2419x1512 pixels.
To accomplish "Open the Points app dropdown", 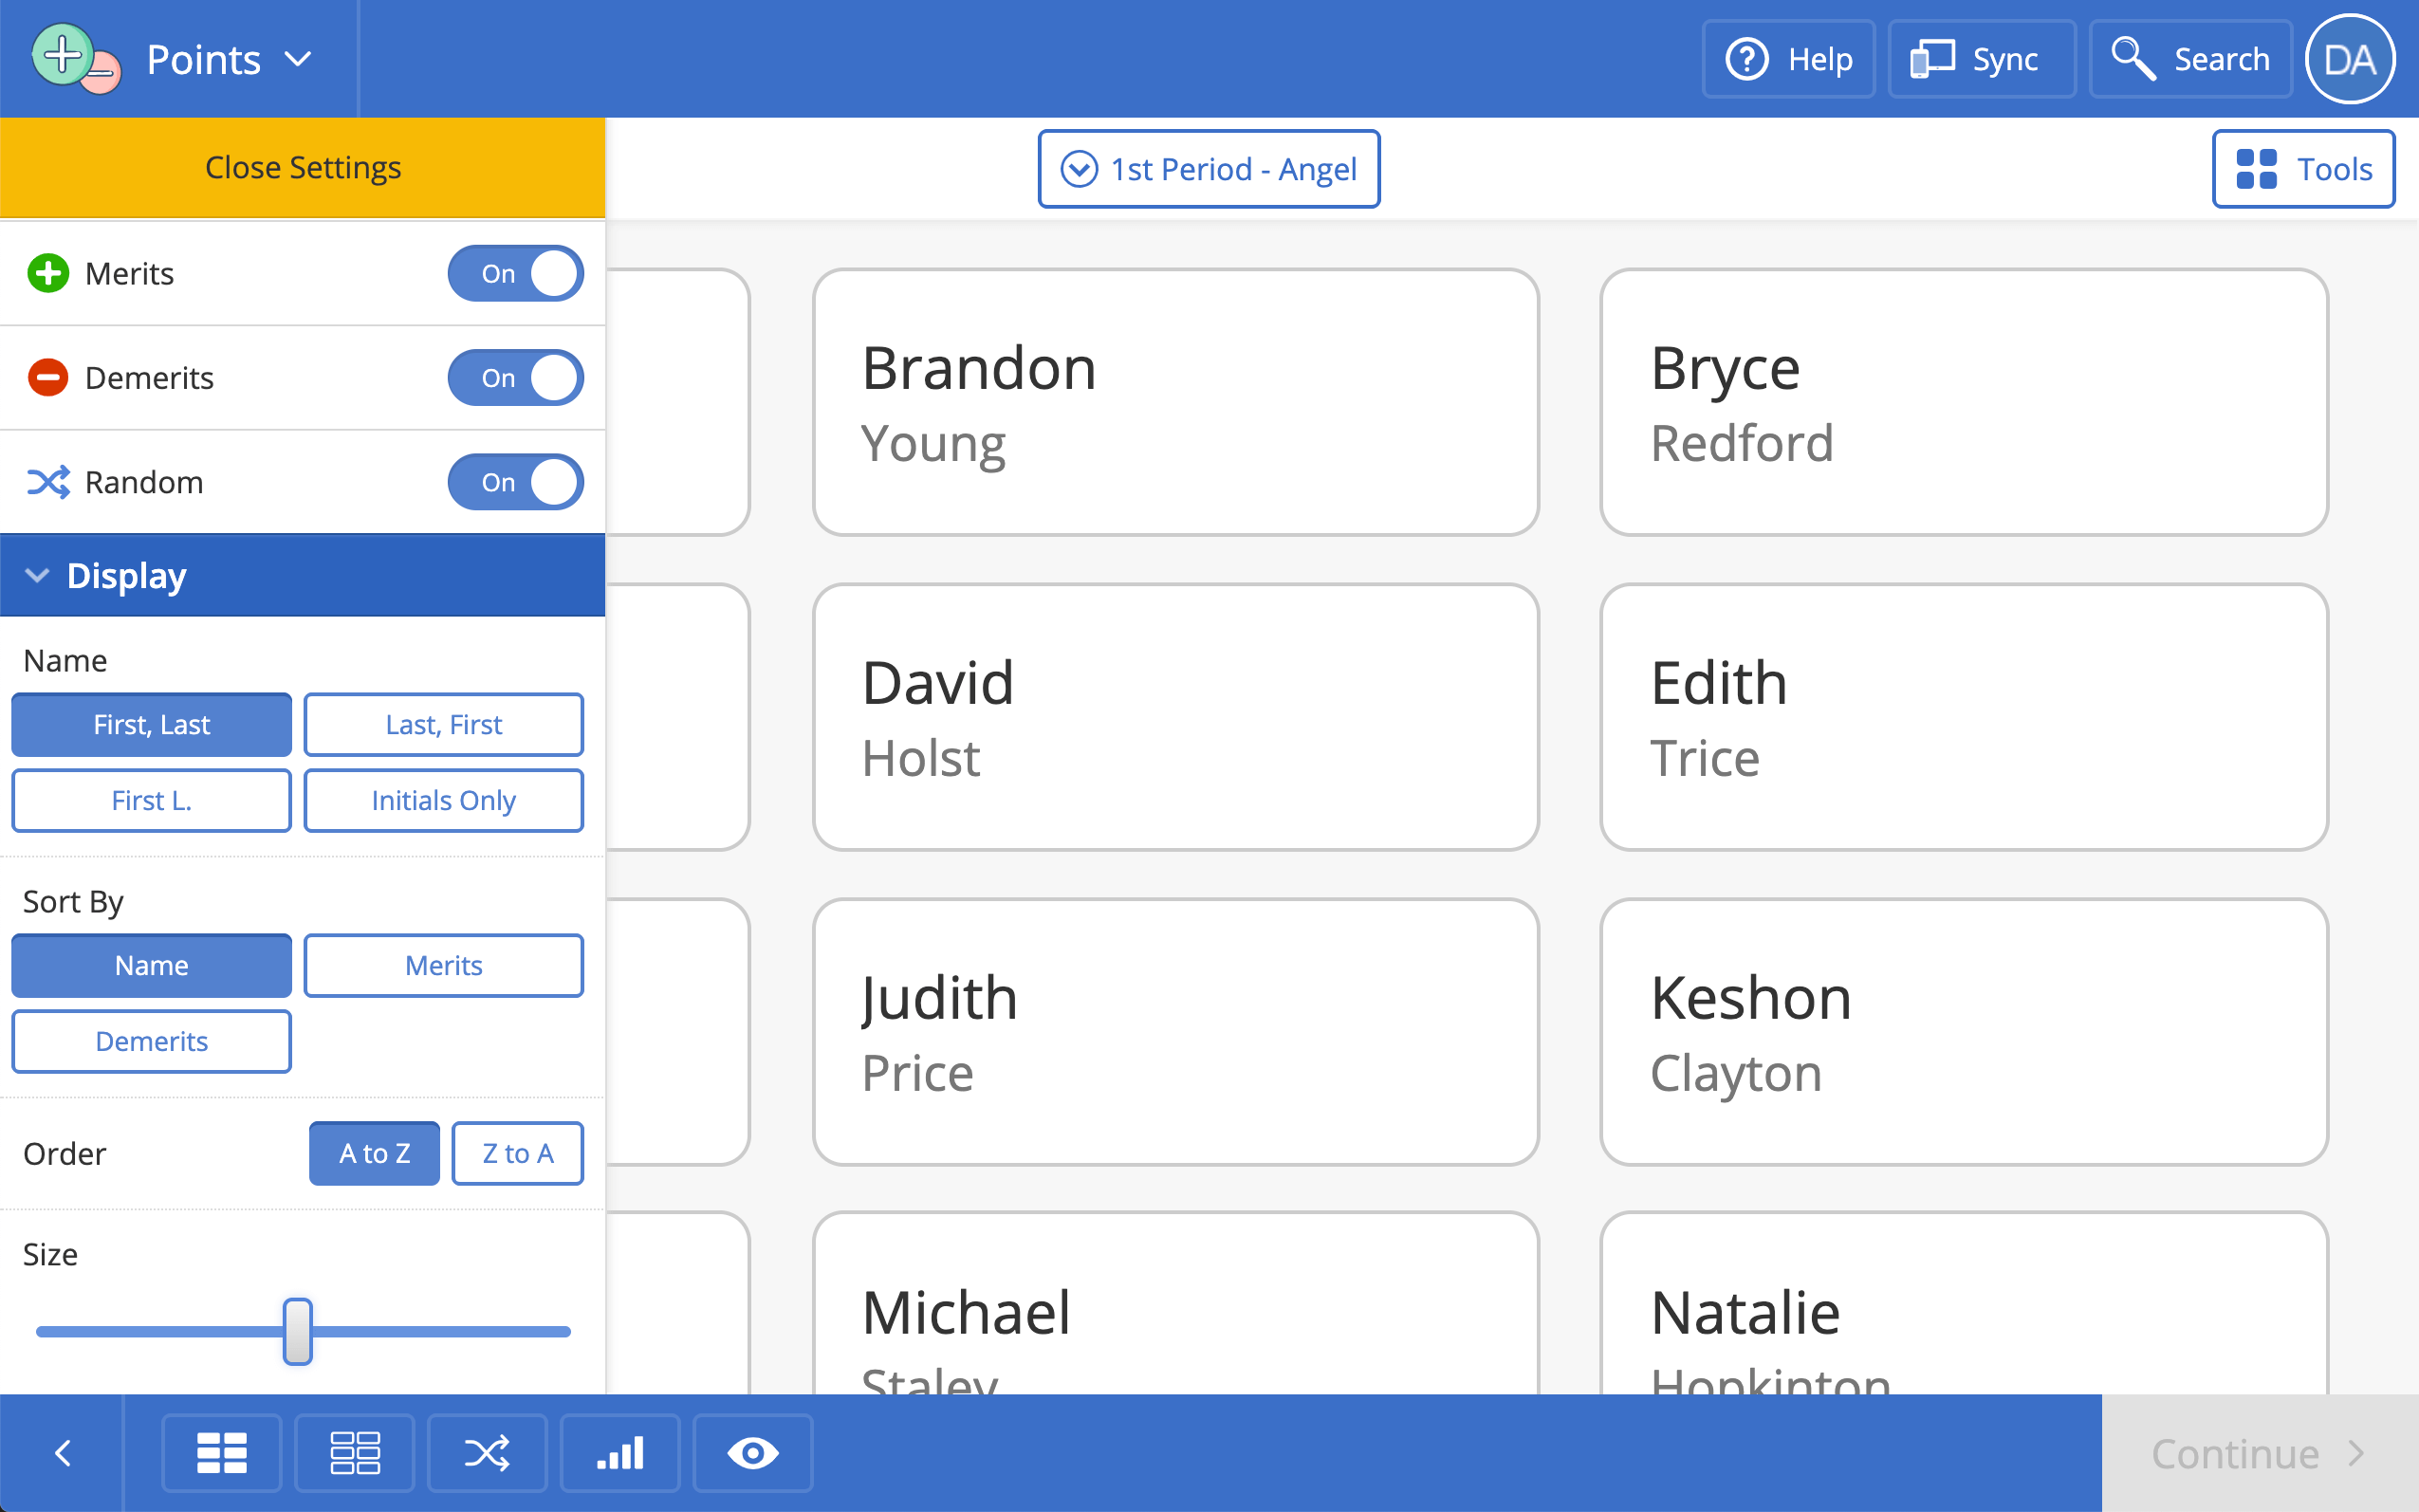I will (228, 59).
